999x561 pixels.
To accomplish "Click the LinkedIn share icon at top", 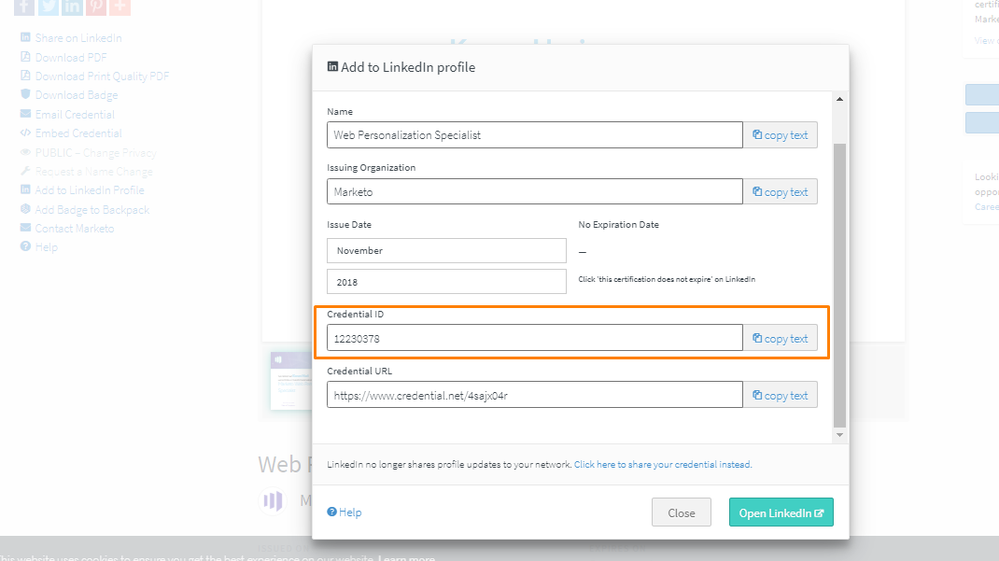I will click(72, 7).
